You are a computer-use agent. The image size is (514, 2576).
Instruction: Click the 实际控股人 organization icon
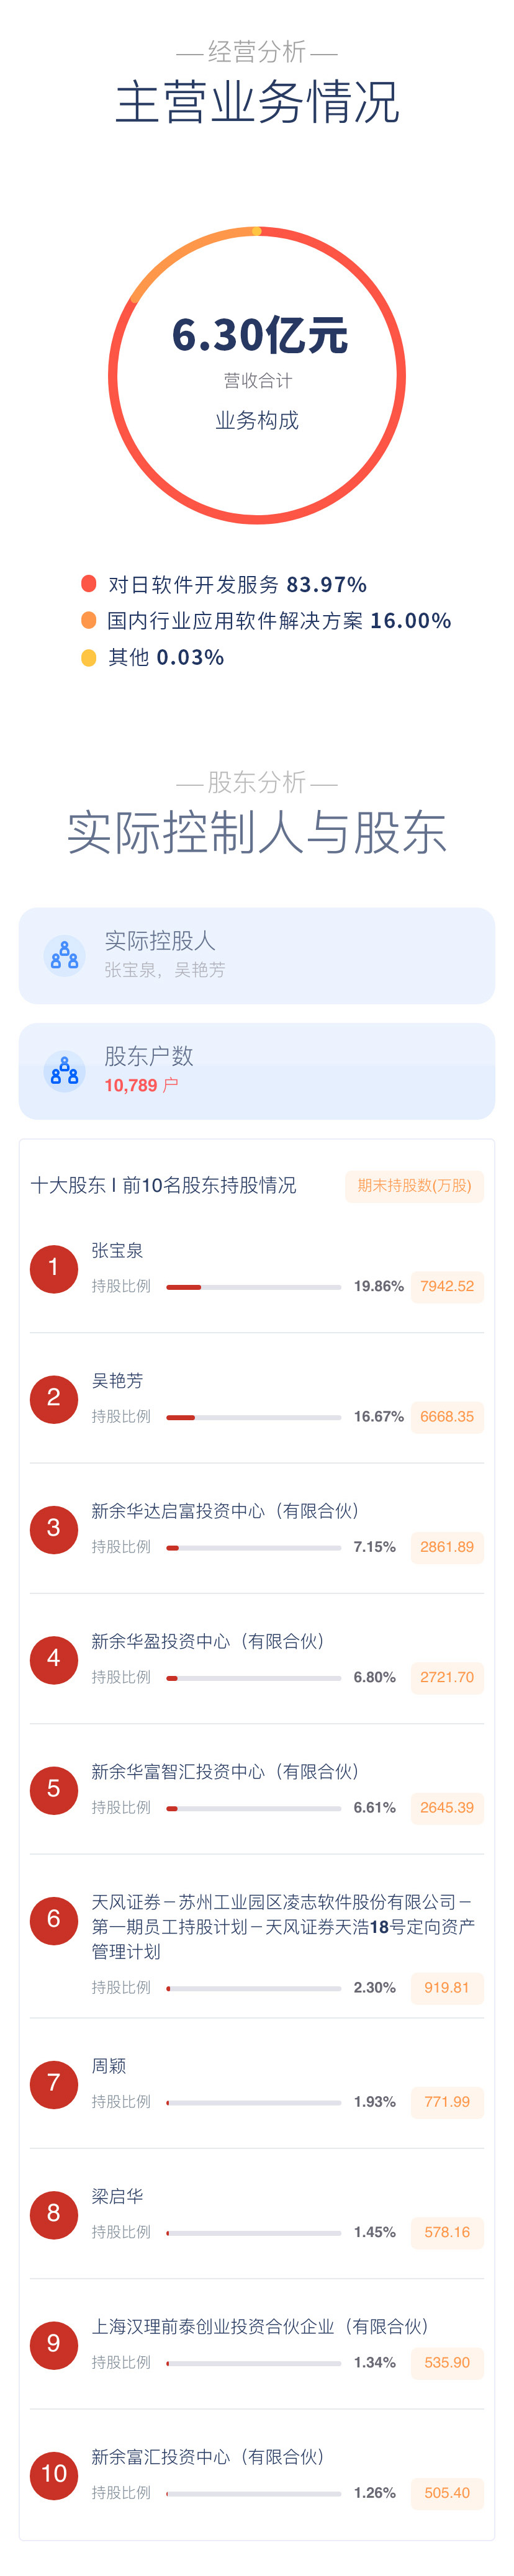[65, 955]
